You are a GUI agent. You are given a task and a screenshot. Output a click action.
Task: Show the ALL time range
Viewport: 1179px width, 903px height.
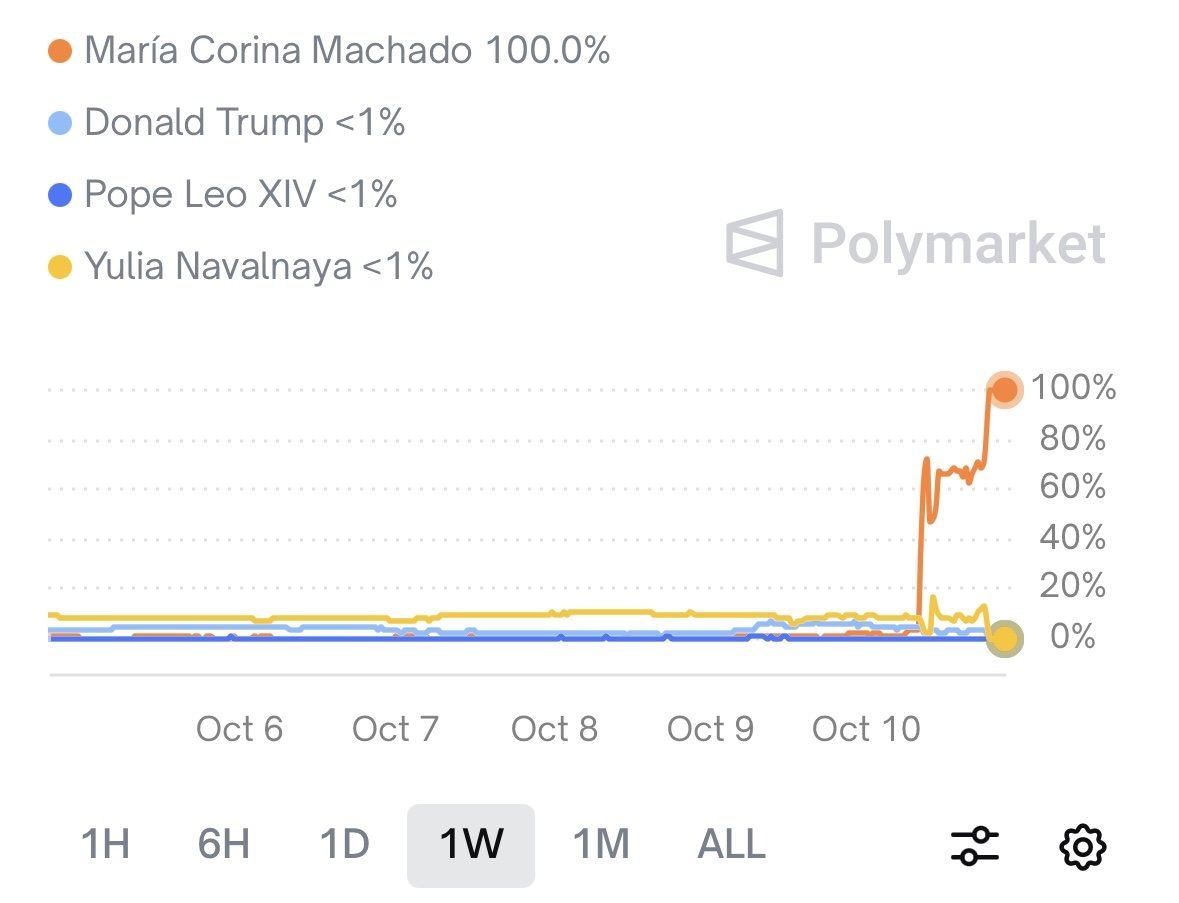click(x=731, y=846)
